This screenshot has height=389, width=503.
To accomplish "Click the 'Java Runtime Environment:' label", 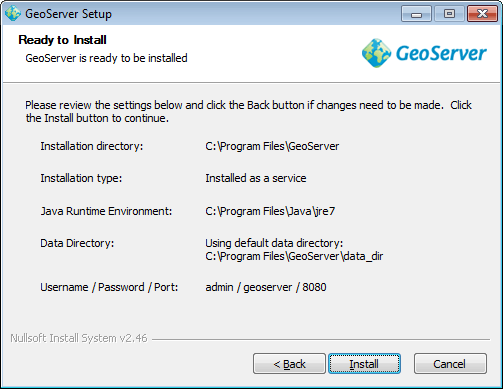I will point(106,211).
